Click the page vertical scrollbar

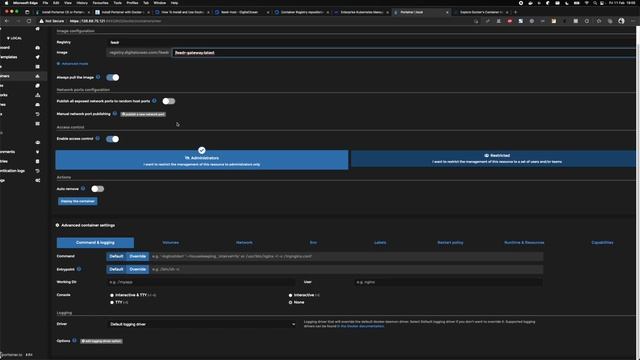coord(638,192)
